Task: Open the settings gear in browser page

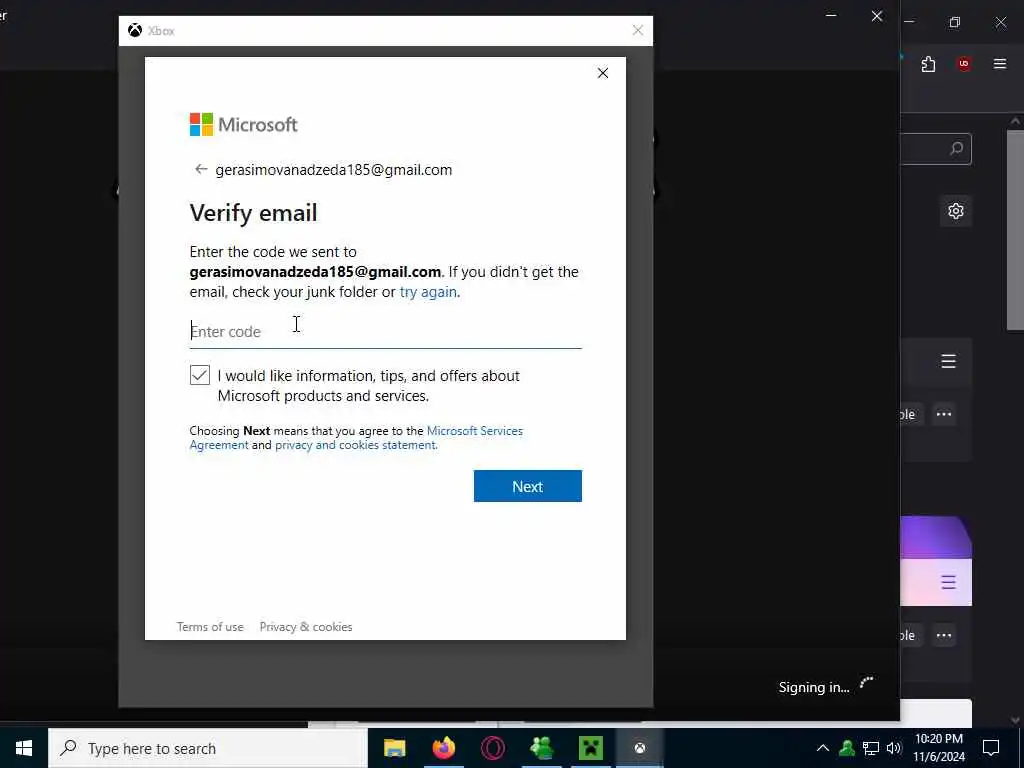Action: pyautogui.click(x=955, y=211)
